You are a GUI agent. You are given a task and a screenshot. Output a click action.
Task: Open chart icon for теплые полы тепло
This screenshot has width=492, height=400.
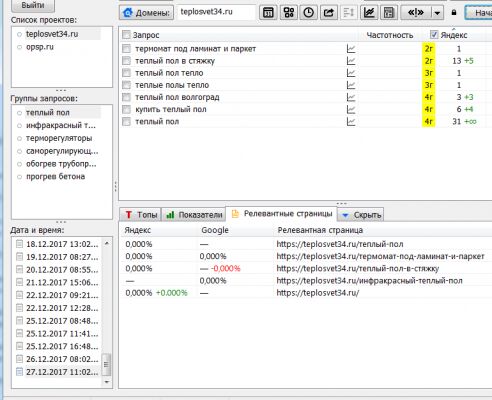tap(351, 85)
